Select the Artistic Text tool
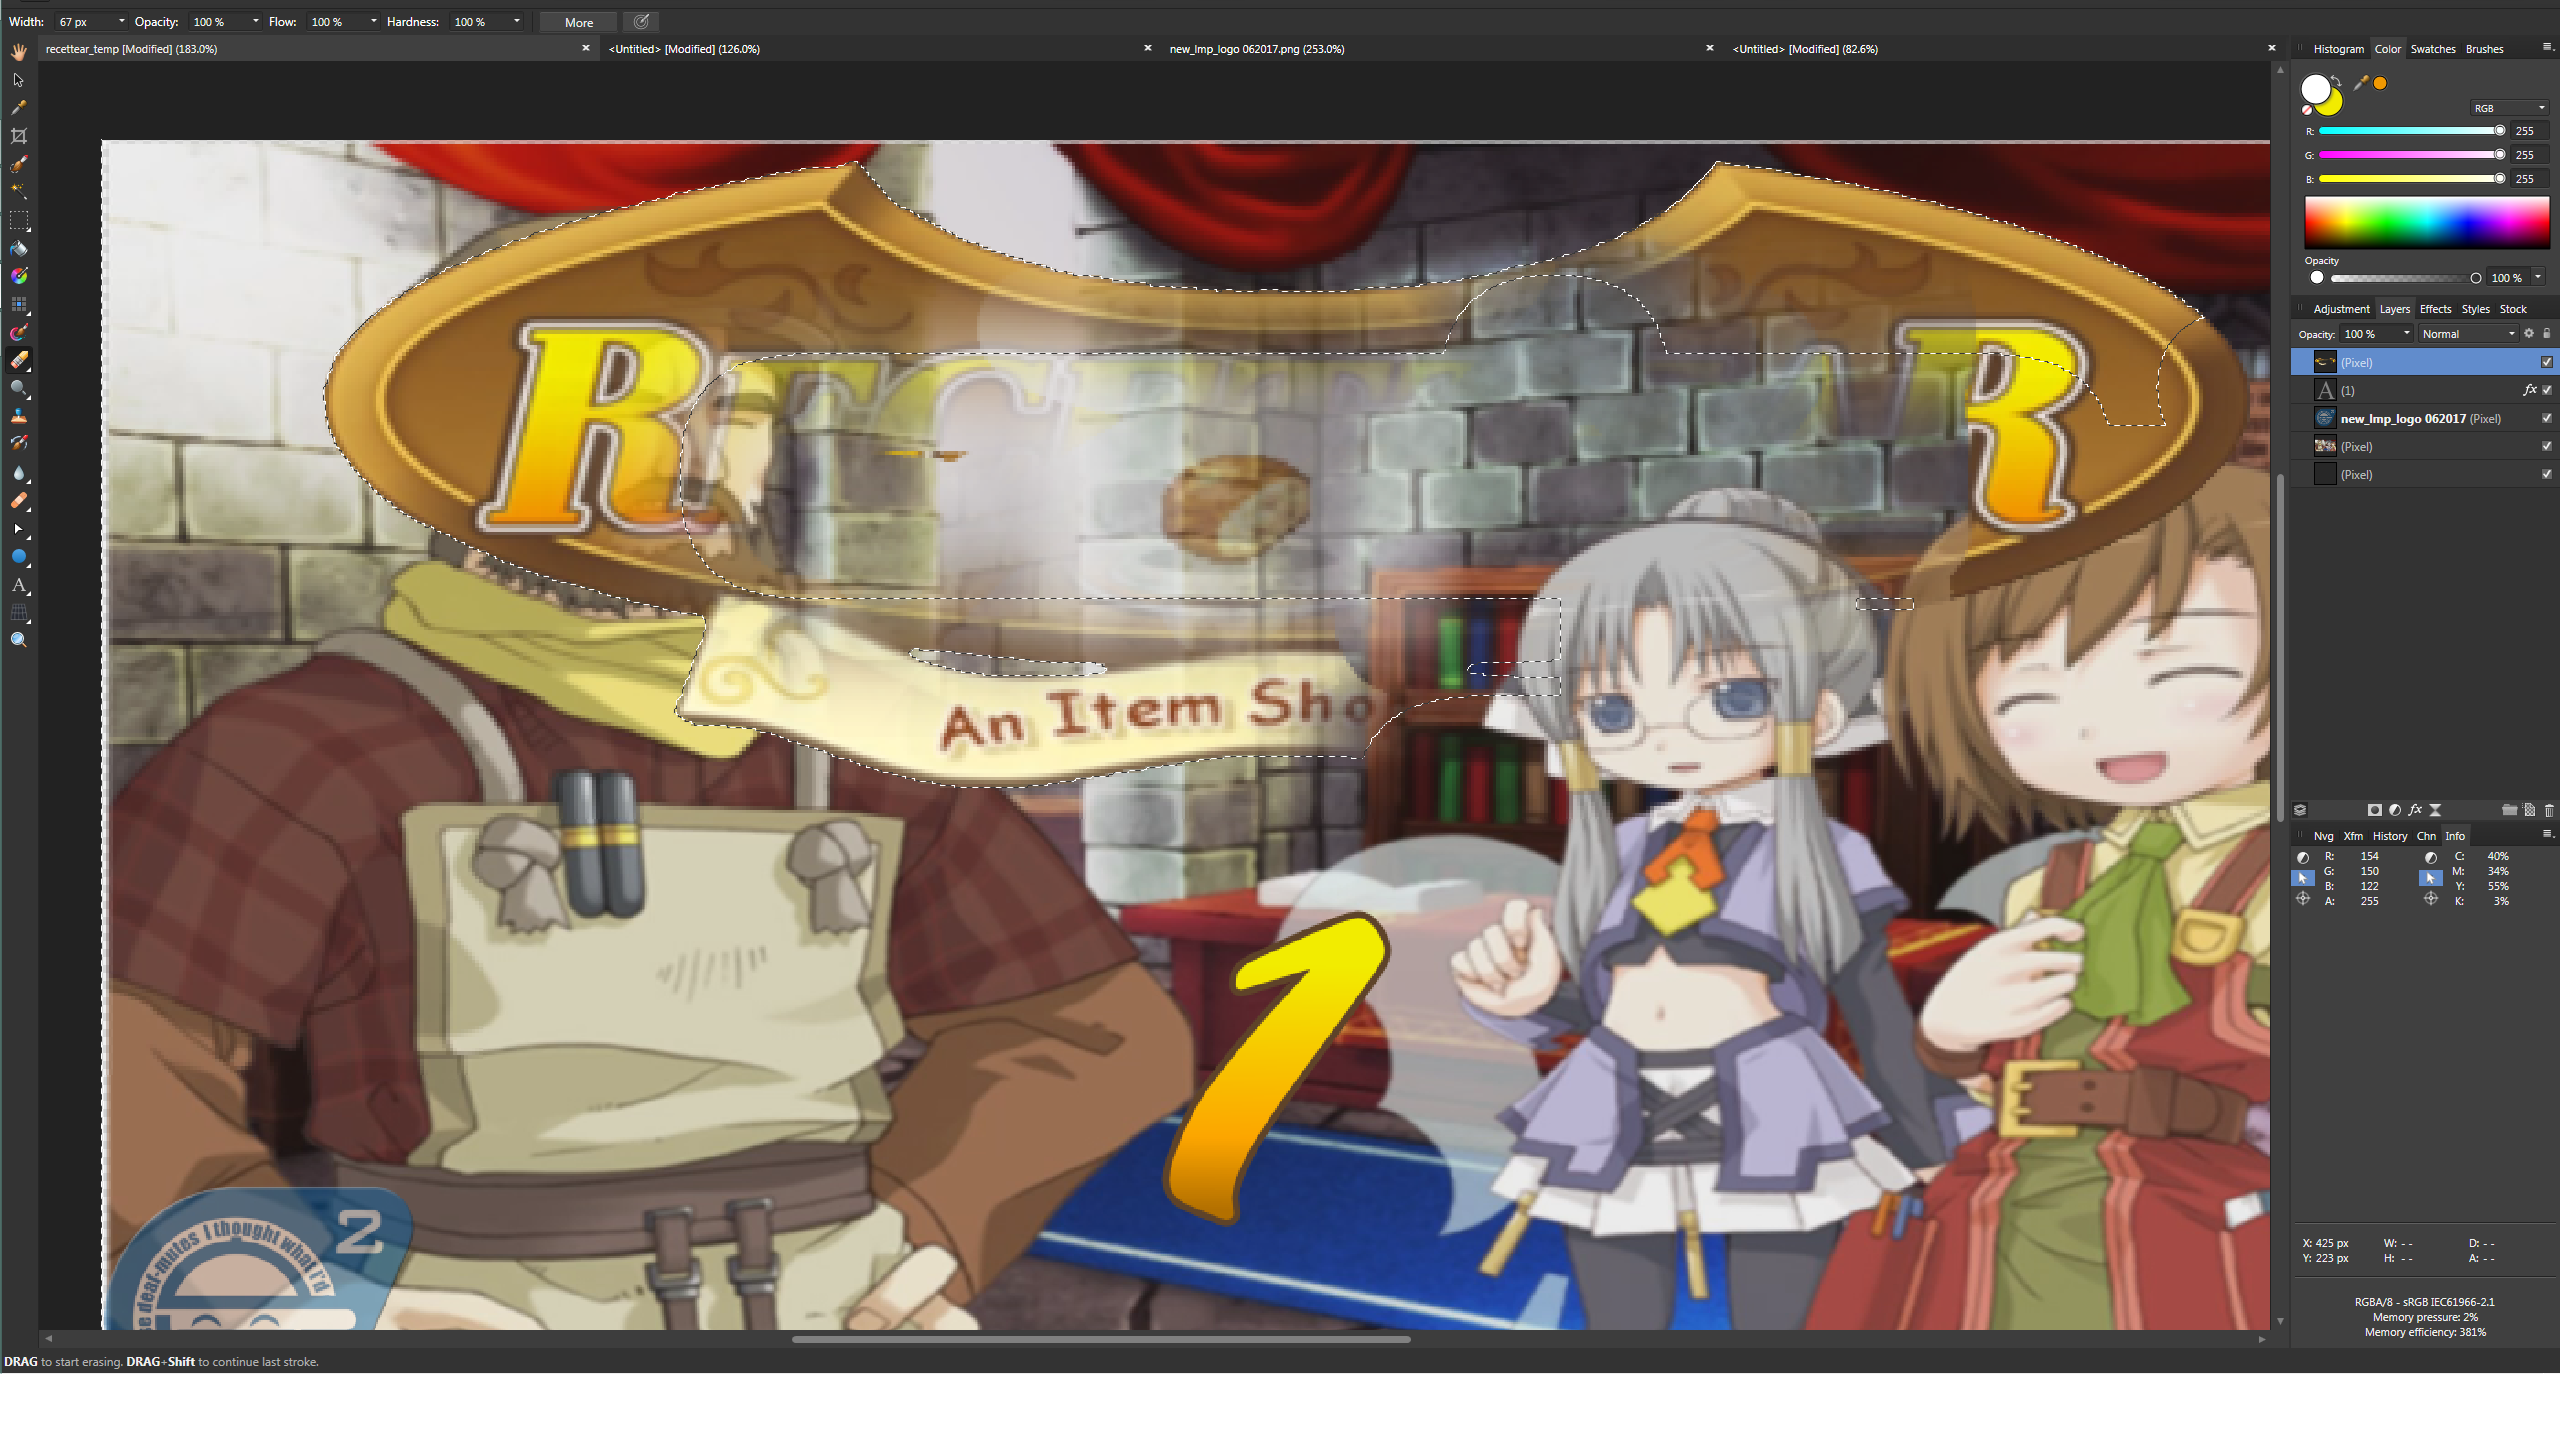This screenshot has height=1440, width=2560. (19, 585)
